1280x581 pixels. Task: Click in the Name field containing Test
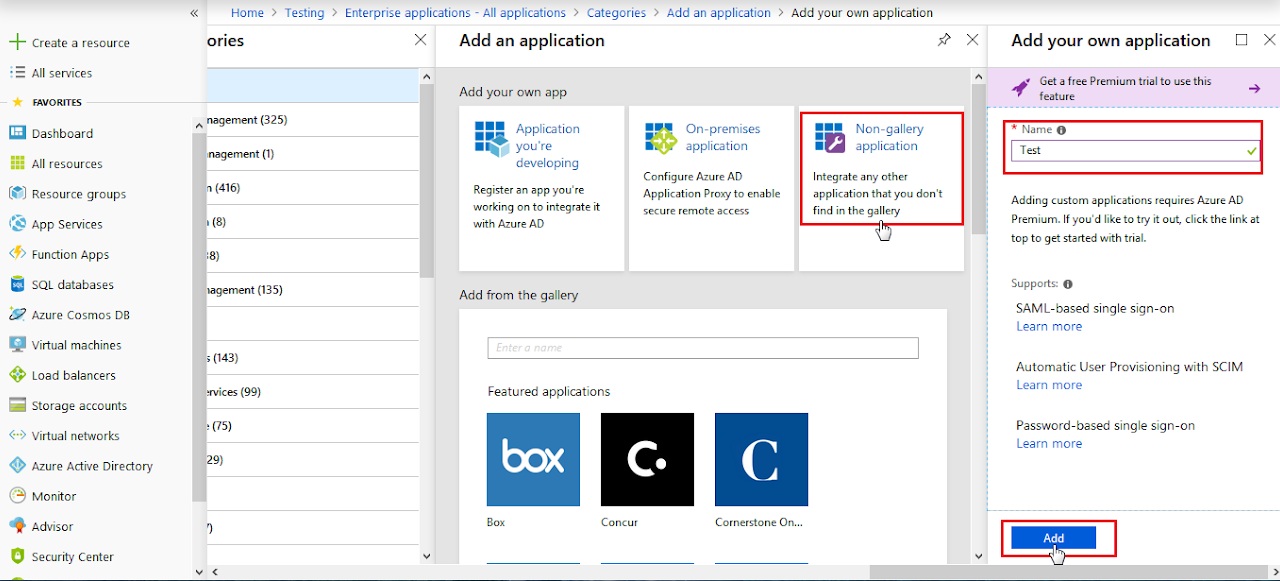click(1135, 150)
